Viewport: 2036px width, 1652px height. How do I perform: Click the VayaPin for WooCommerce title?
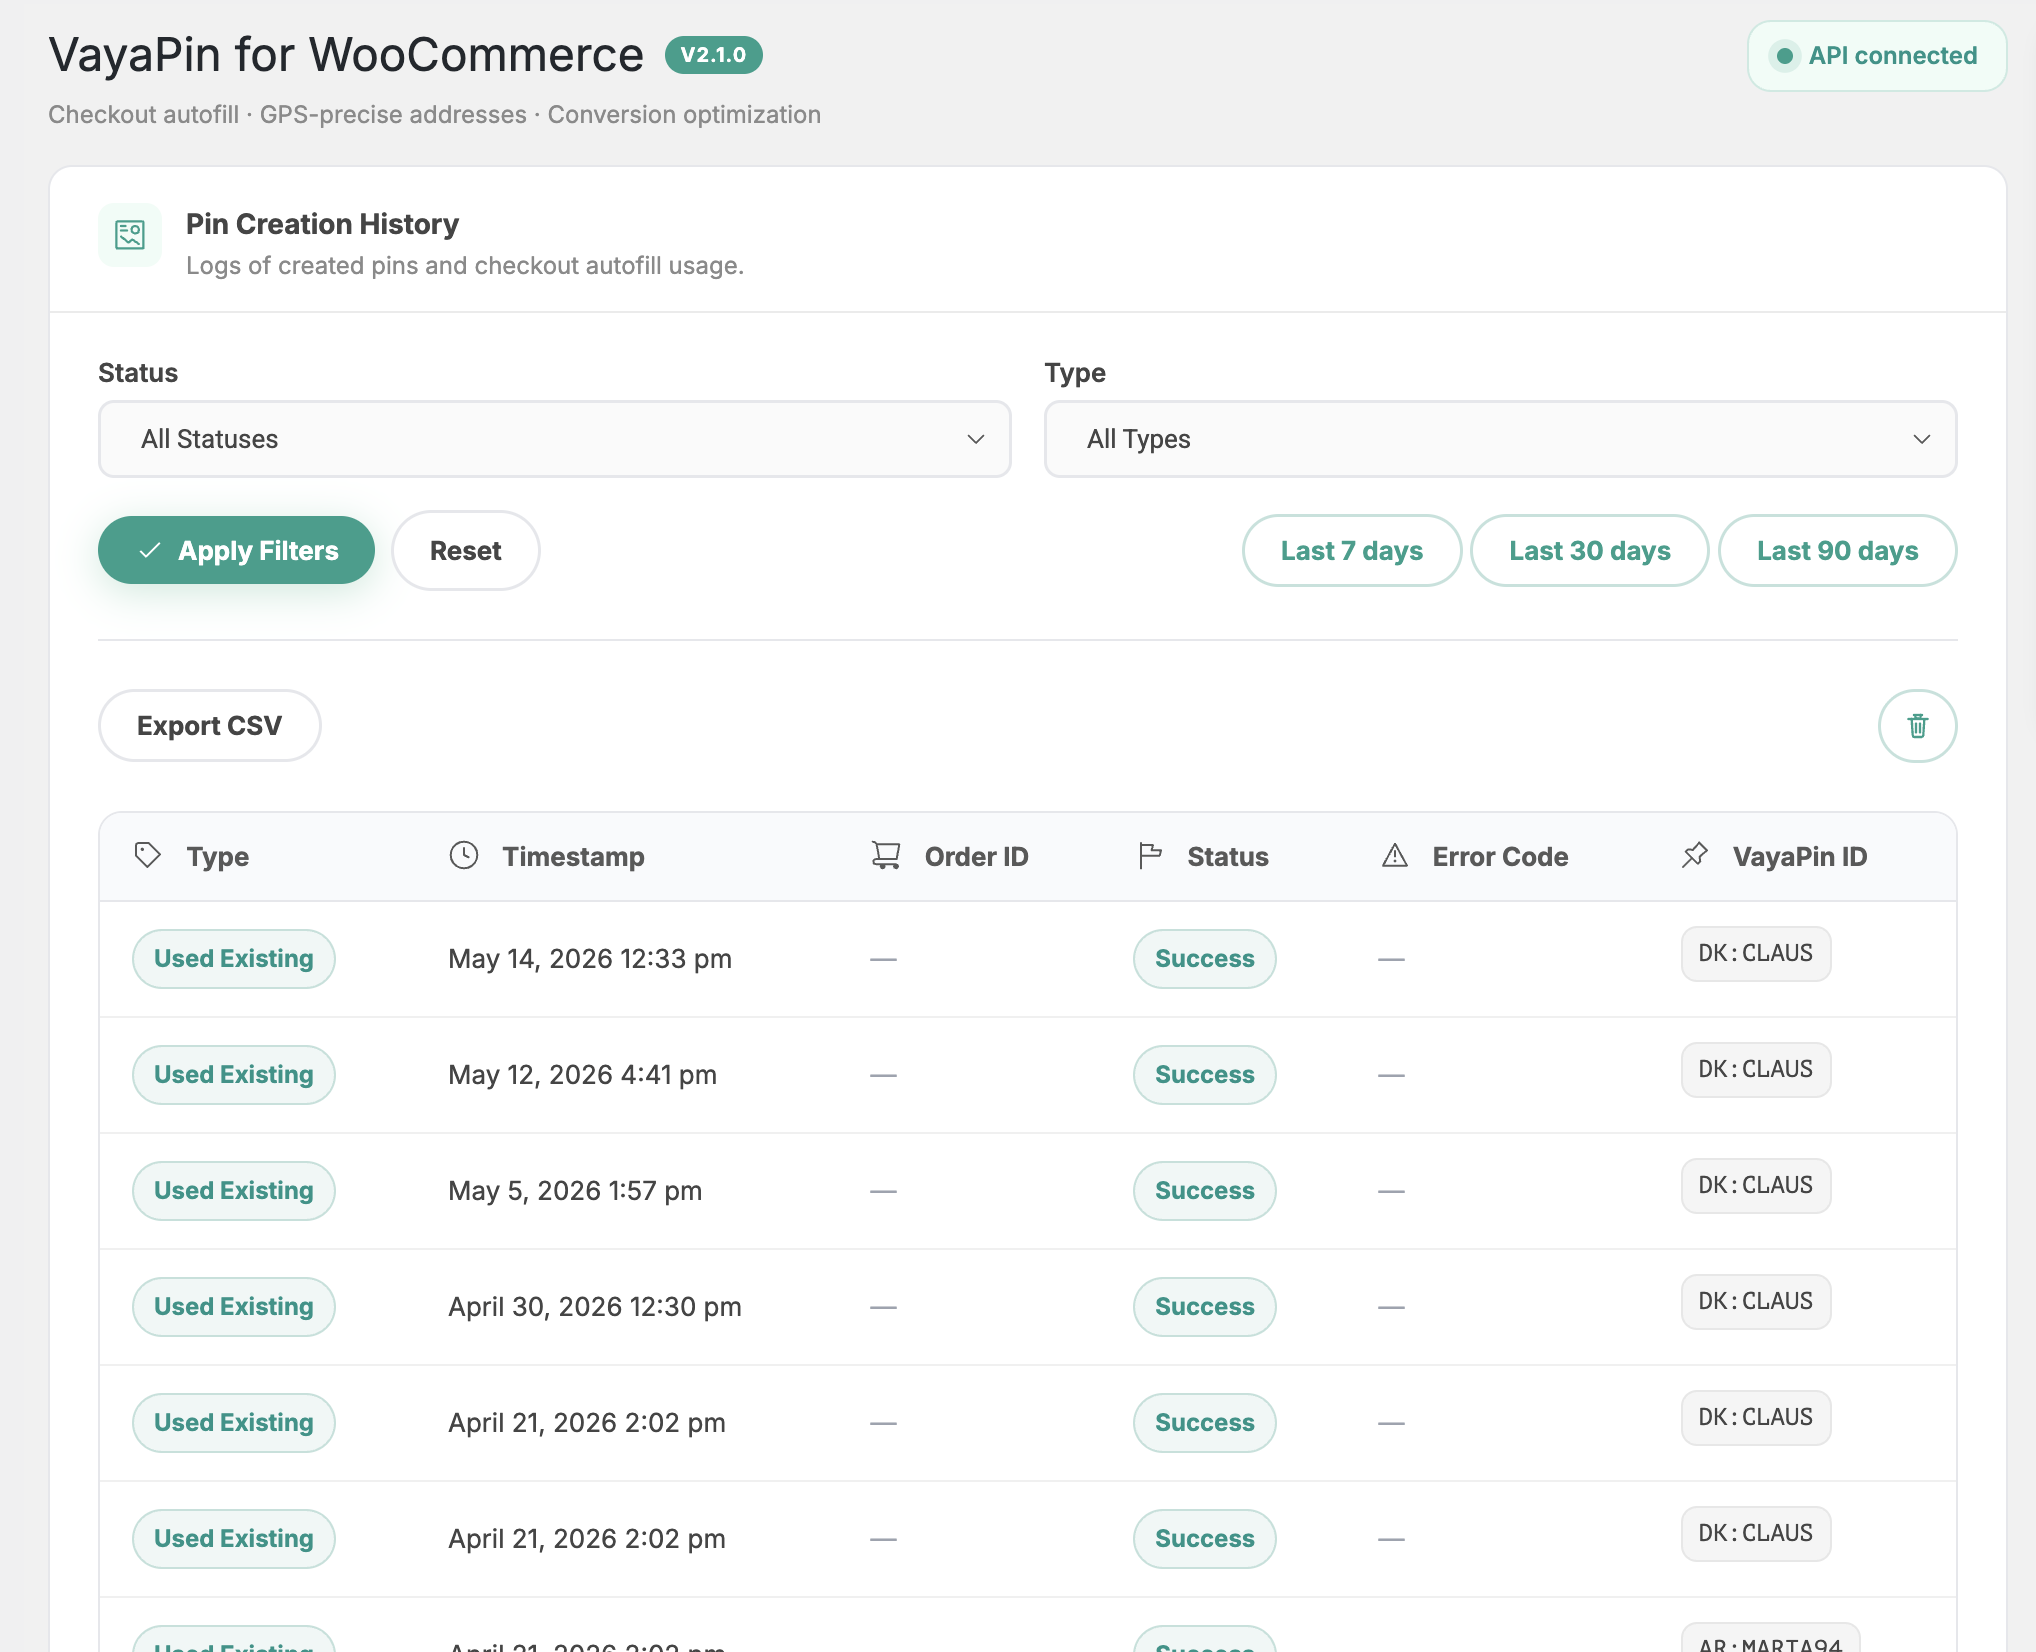coord(346,54)
